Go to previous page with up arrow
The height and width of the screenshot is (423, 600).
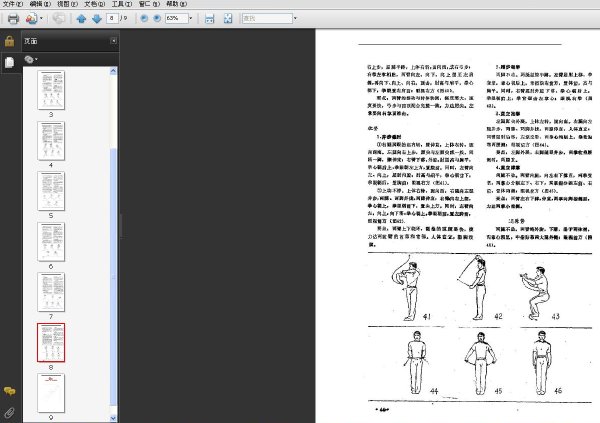point(81,18)
